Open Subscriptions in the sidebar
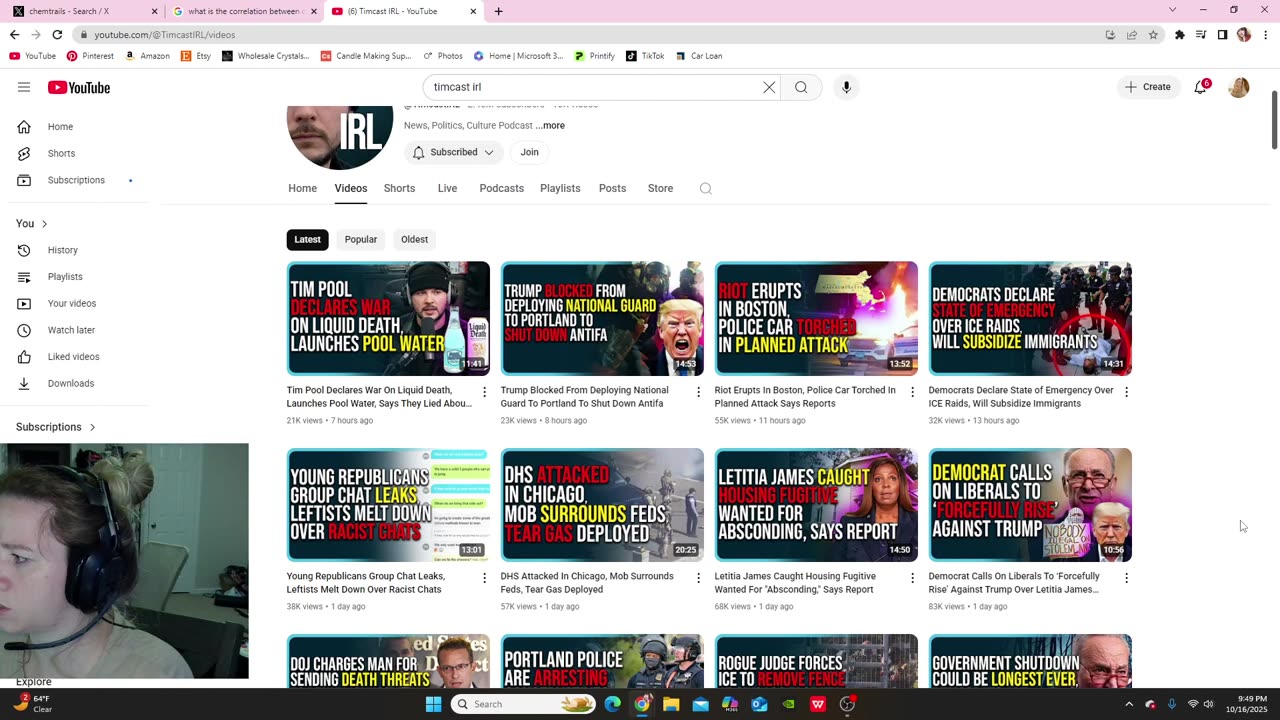Screen dimensions: 1280x720 tap(75, 180)
